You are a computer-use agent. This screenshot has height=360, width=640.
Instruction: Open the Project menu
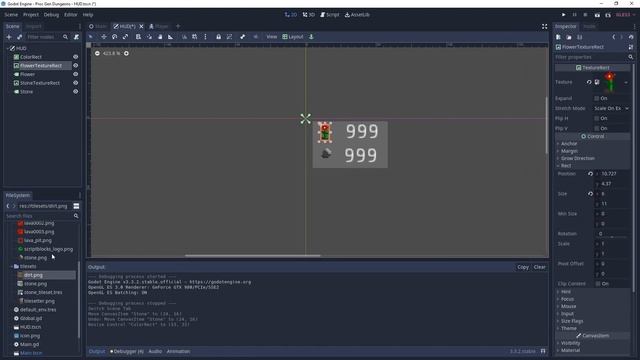point(31,15)
